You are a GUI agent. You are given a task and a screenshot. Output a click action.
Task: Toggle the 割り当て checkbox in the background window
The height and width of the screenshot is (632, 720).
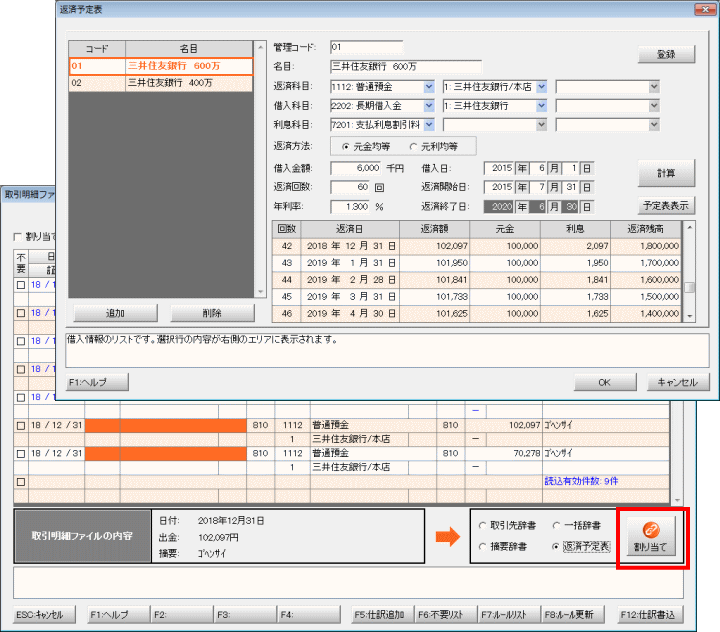(18, 237)
